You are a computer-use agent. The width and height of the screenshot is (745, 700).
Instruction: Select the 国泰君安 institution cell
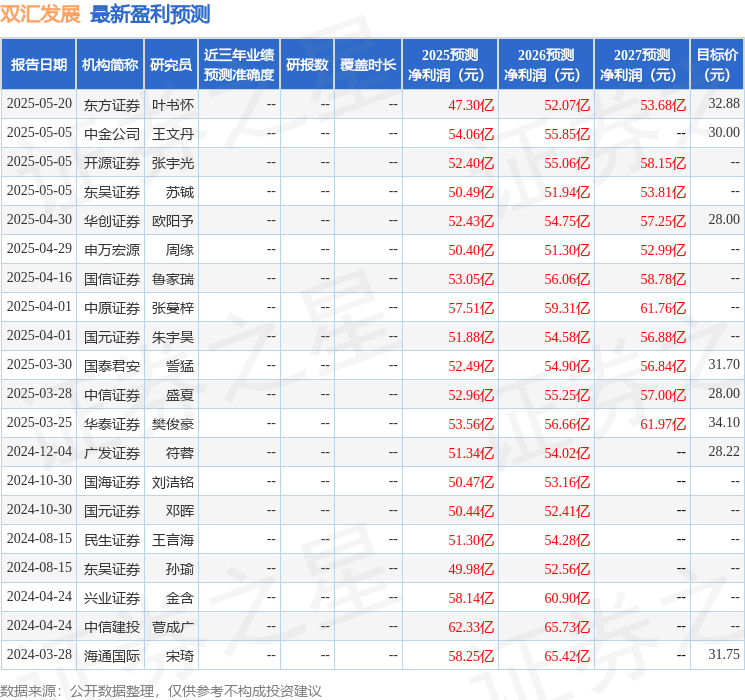click(112, 366)
